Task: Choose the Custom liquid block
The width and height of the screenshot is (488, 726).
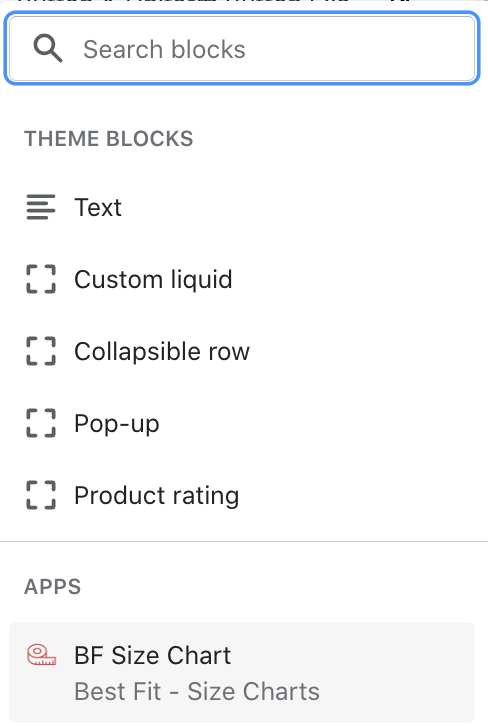Action: pos(242,279)
